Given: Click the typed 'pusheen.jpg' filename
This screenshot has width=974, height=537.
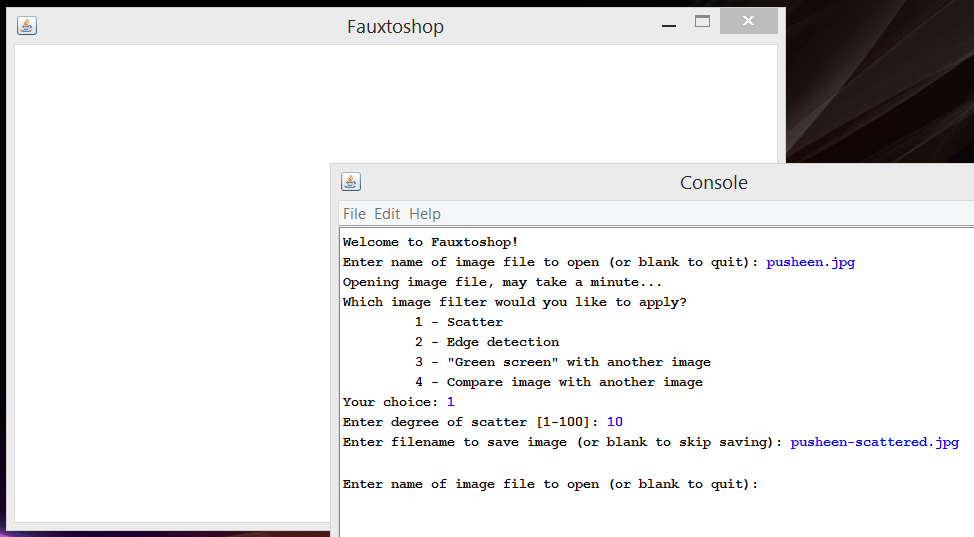Looking at the screenshot, I should tap(811, 262).
